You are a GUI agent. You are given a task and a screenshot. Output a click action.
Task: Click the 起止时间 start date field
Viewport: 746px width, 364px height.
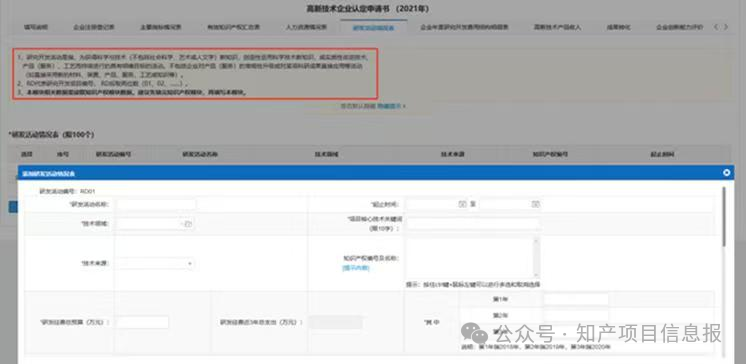pos(437,204)
